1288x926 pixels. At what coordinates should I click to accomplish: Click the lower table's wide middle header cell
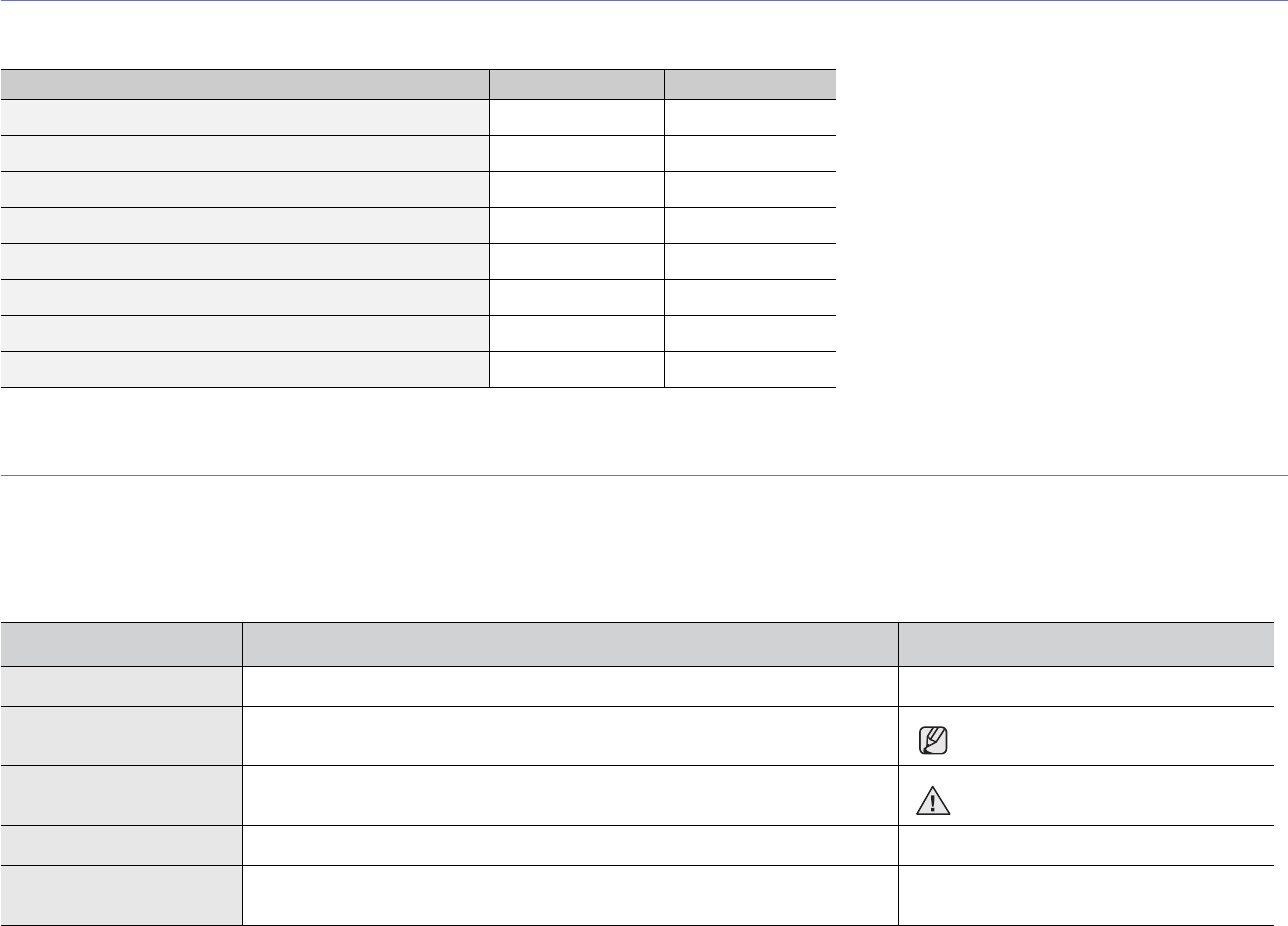point(569,644)
